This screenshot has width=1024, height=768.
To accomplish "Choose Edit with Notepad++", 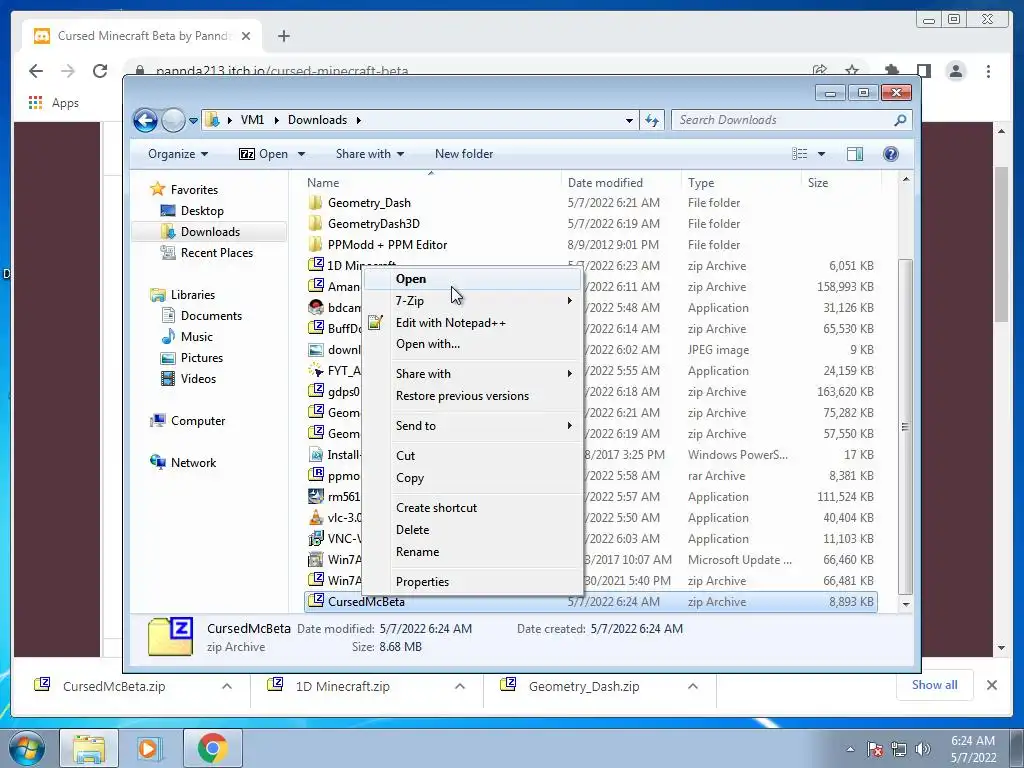I will [x=472, y=323].
